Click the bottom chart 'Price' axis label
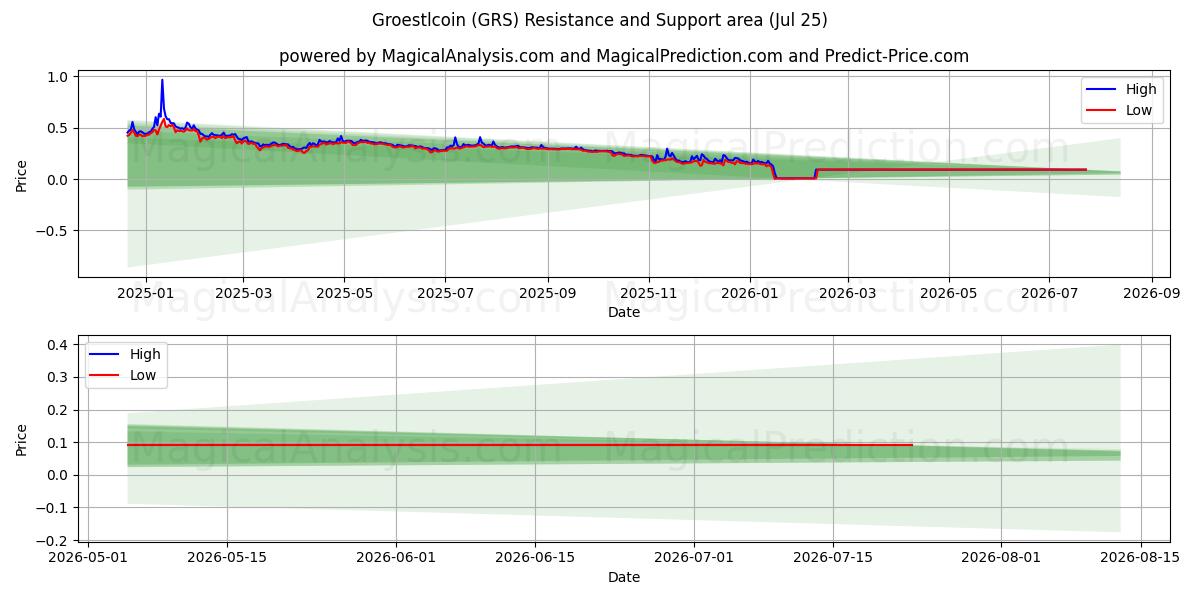 [22, 439]
